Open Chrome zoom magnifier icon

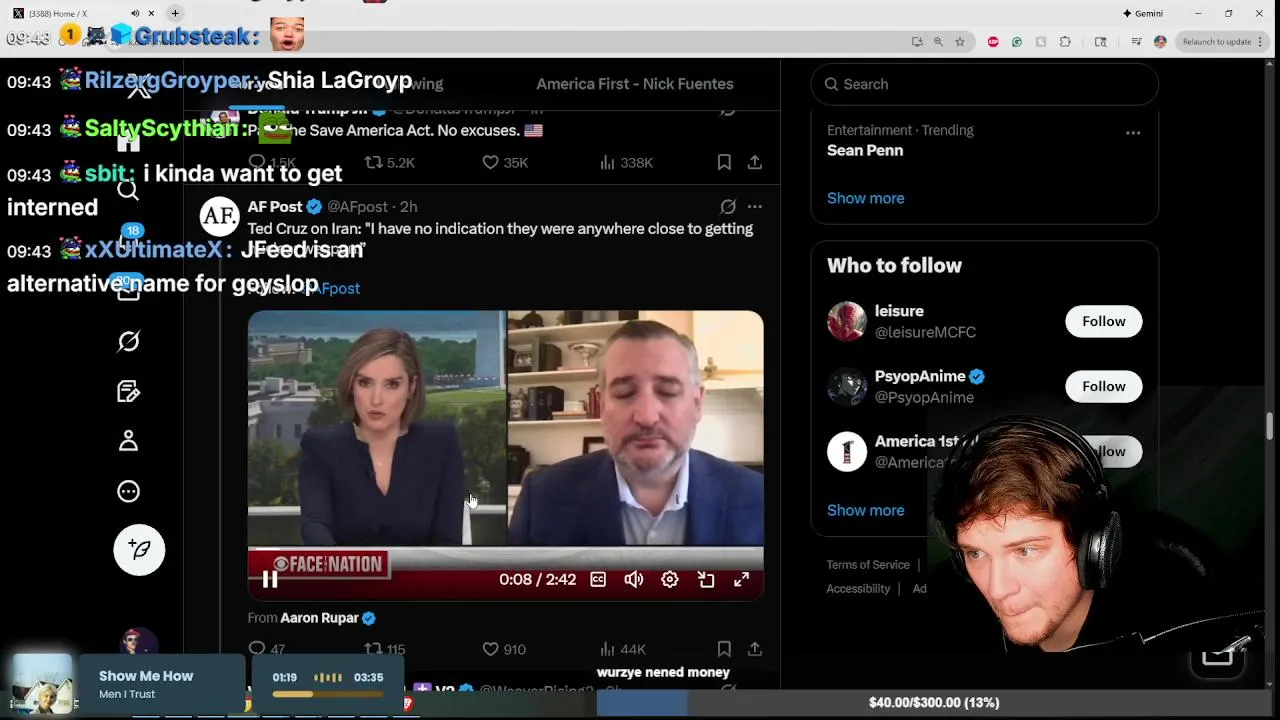pyautogui.click(x=938, y=42)
